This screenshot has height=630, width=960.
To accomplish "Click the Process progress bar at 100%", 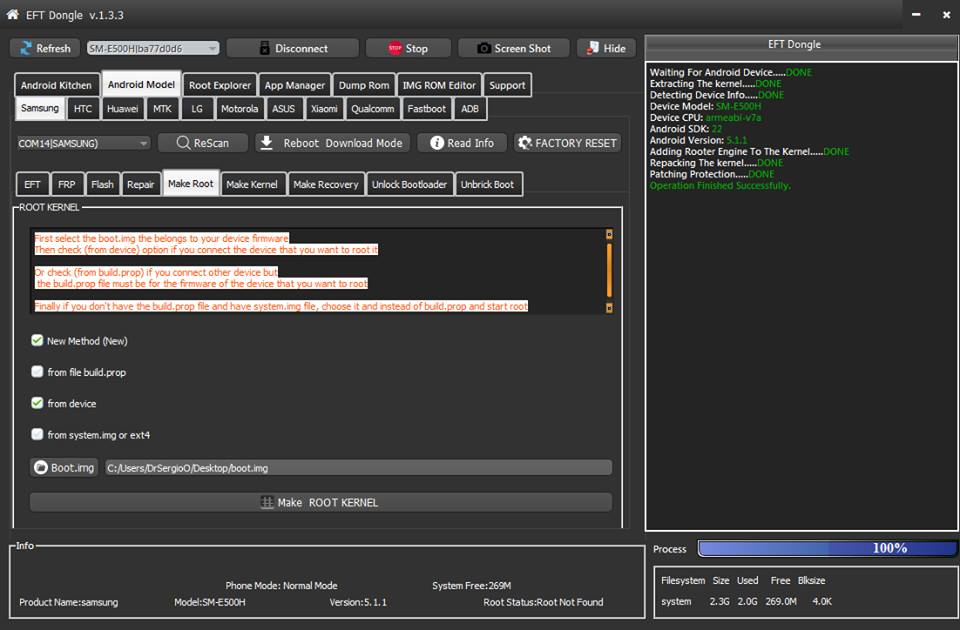I will tap(828, 548).
